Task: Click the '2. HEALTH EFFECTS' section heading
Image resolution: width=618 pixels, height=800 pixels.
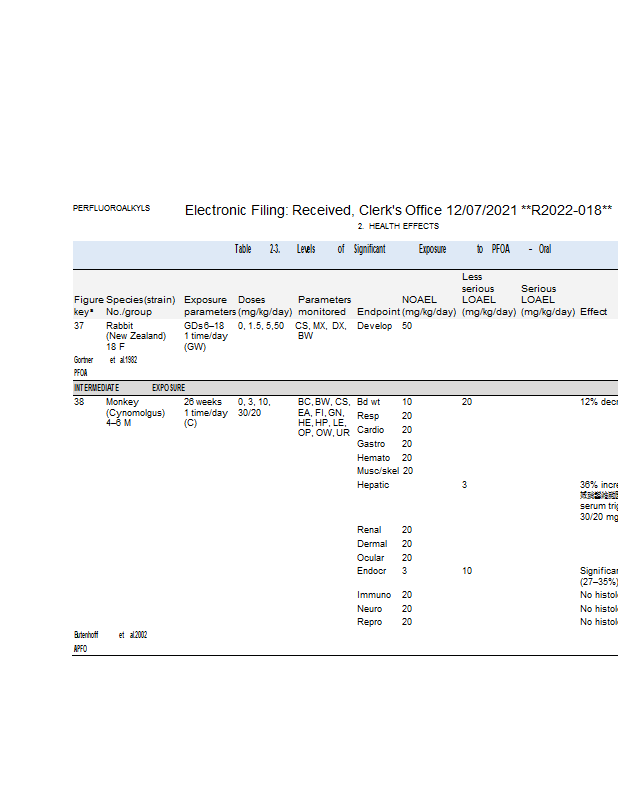Action: [398, 226]
